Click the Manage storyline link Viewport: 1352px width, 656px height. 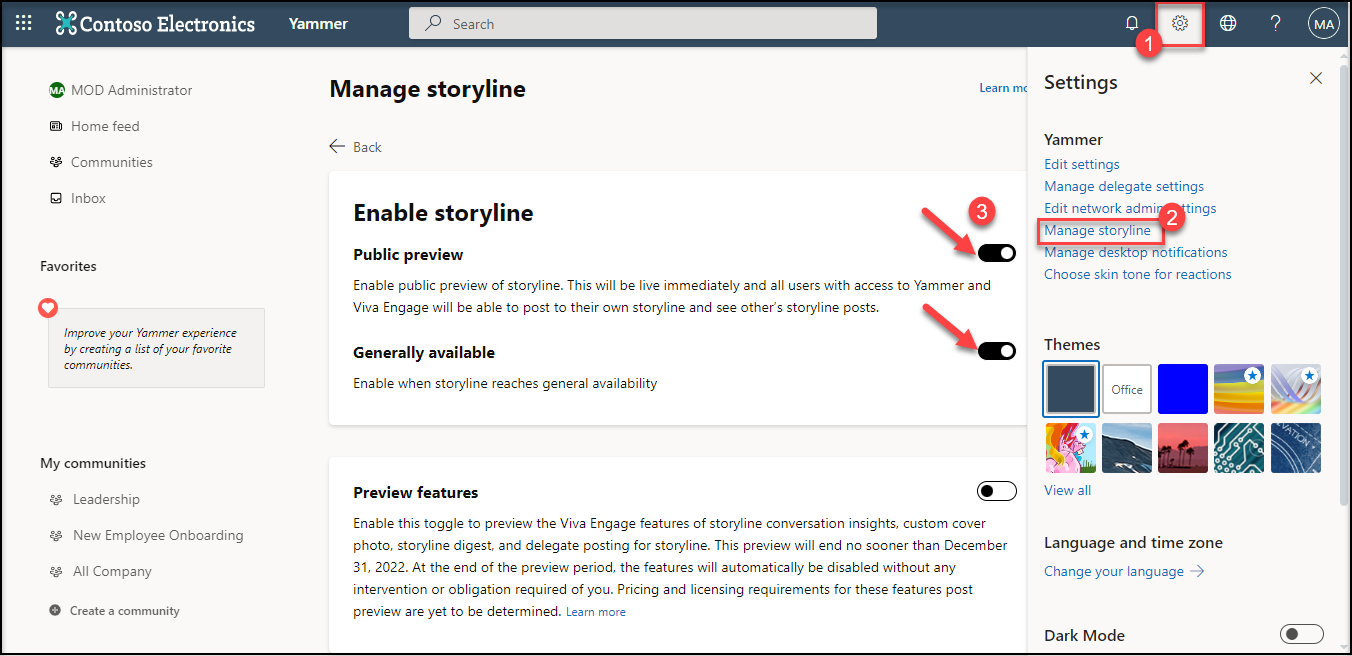point(1097,230)
